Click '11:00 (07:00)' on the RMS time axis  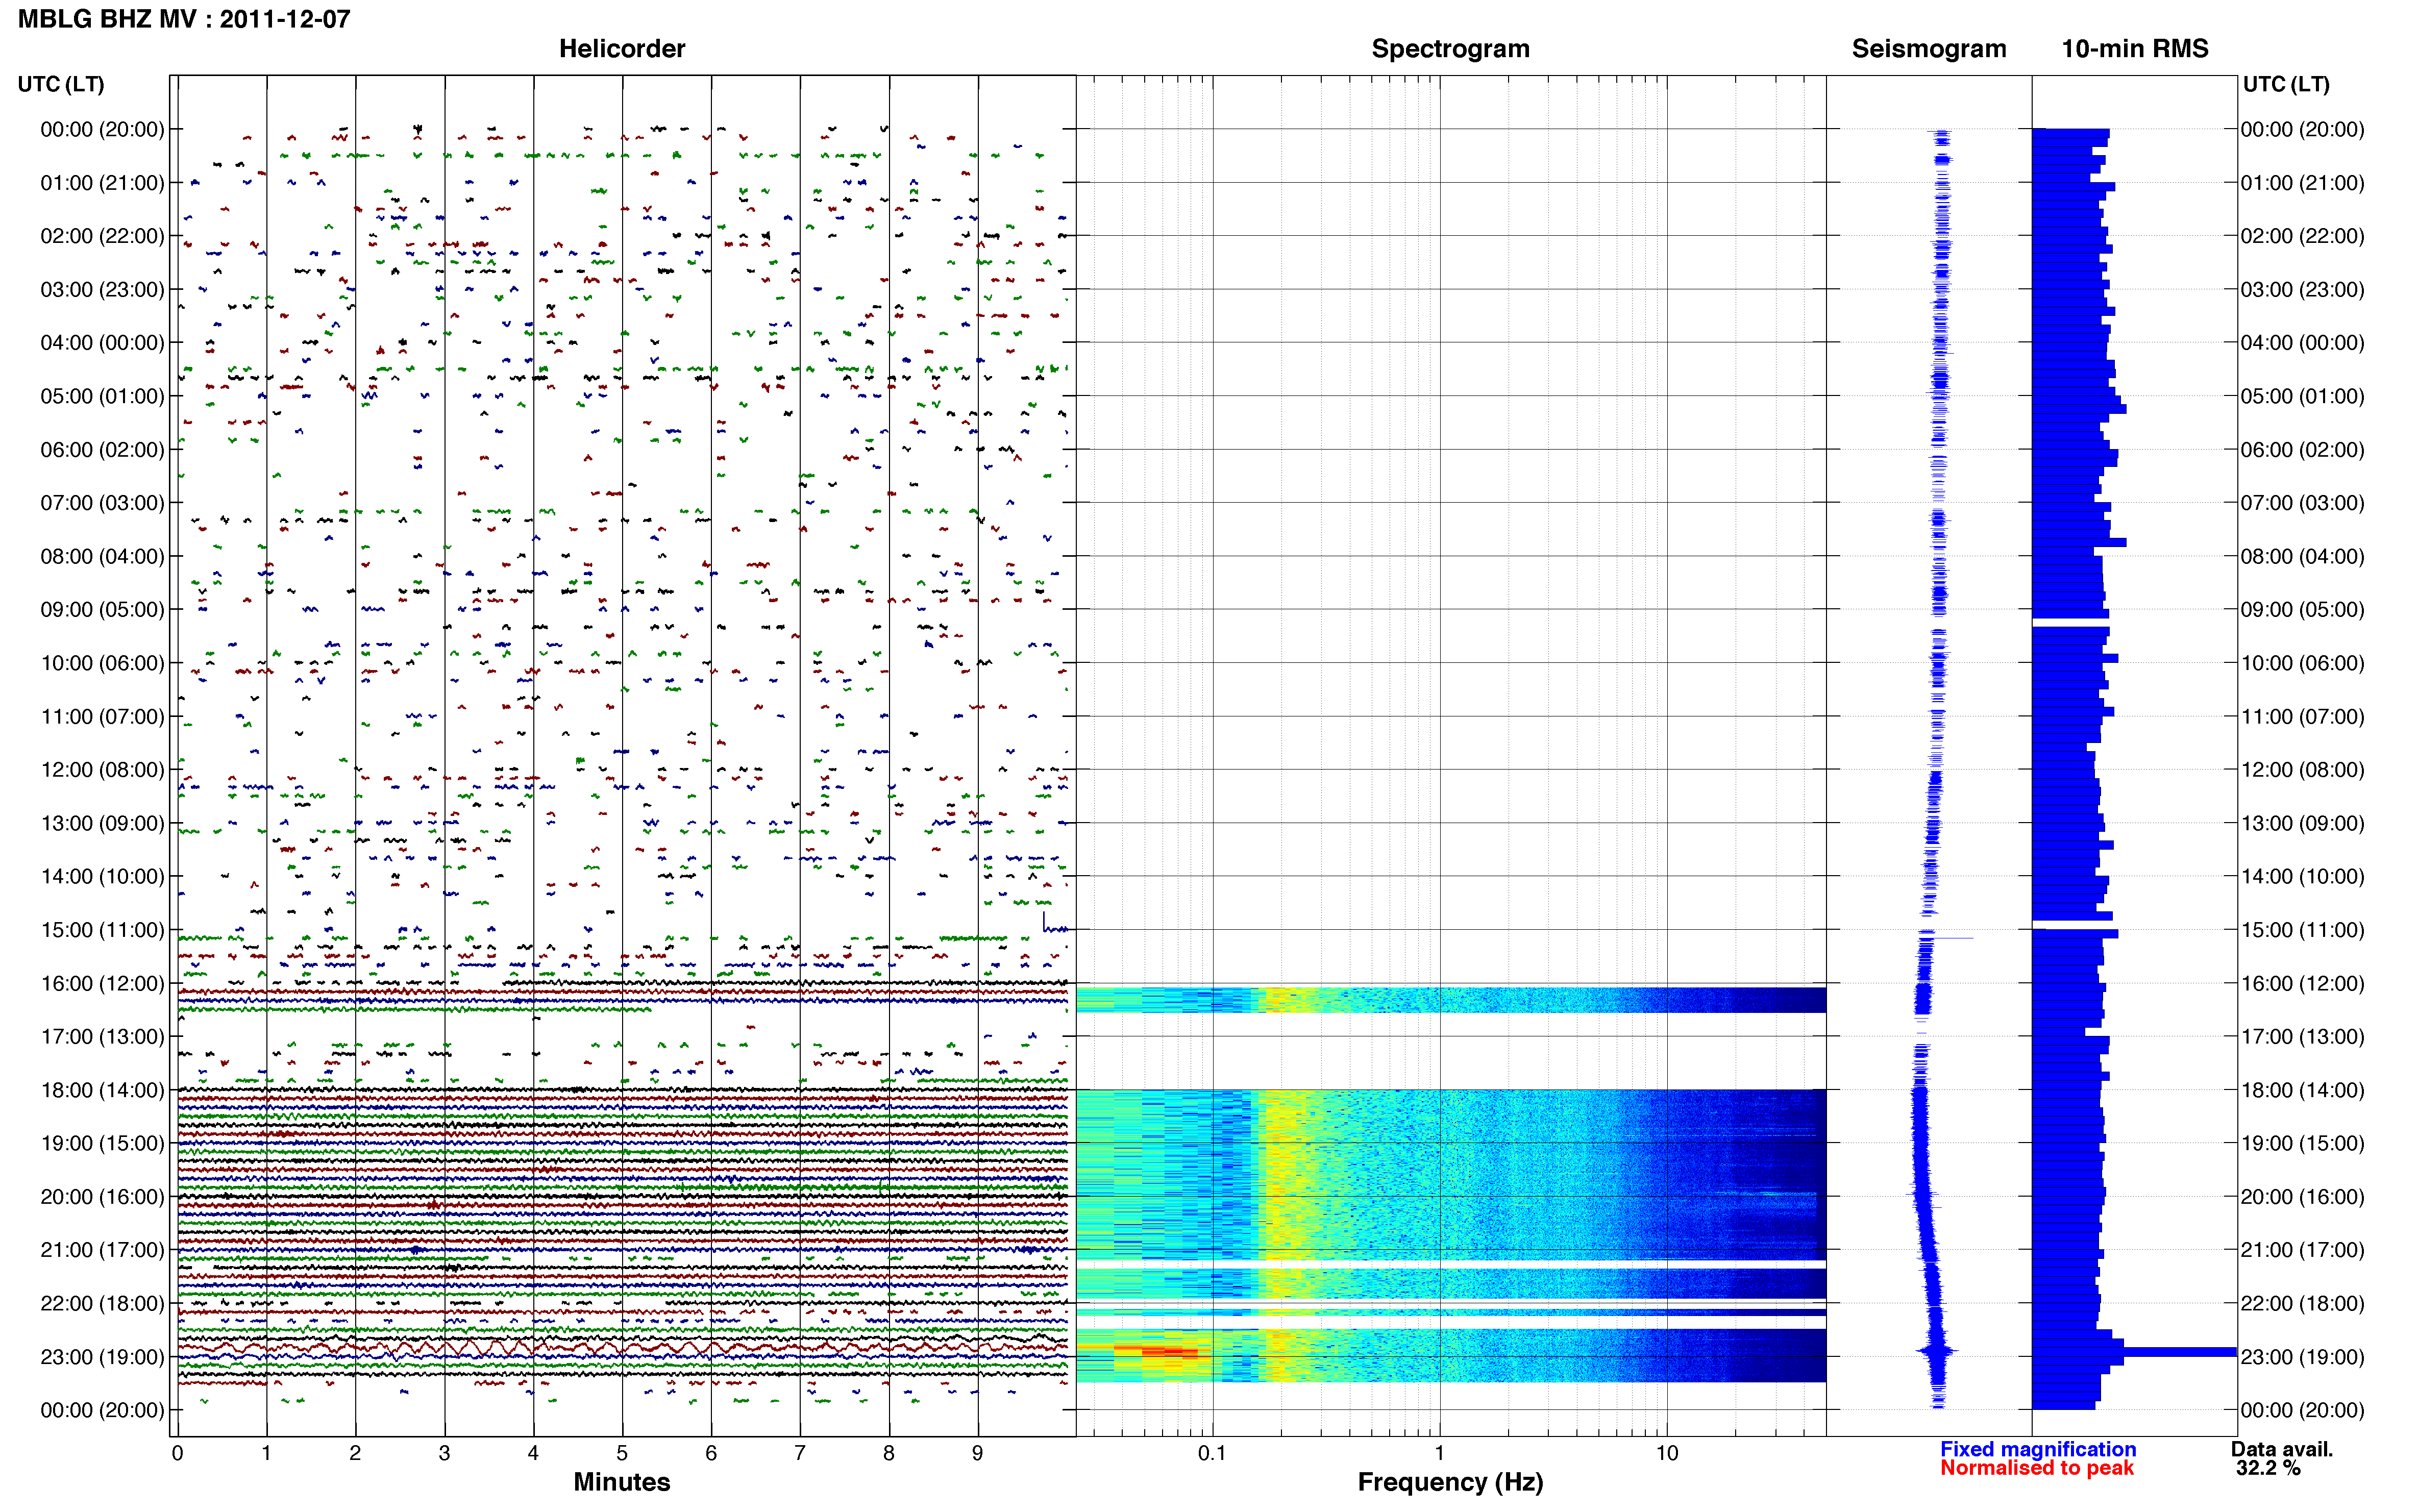click(2302, 717)
